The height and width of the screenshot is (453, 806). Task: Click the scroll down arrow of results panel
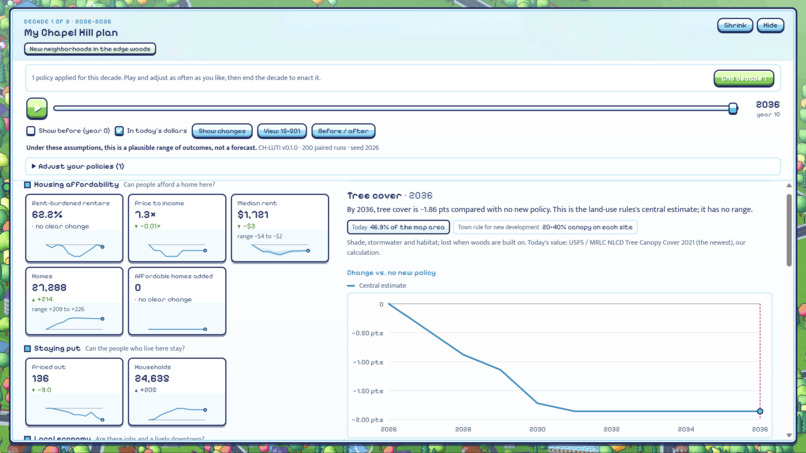[x=789, y=436]
